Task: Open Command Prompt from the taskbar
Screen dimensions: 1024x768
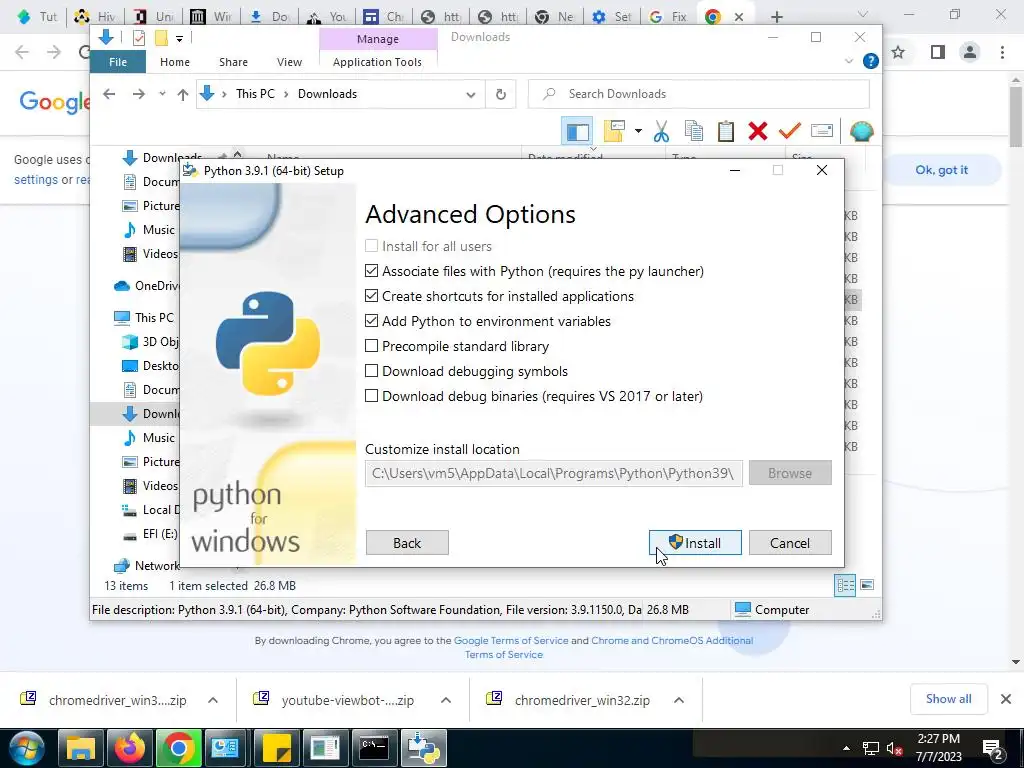Action: 375,748
